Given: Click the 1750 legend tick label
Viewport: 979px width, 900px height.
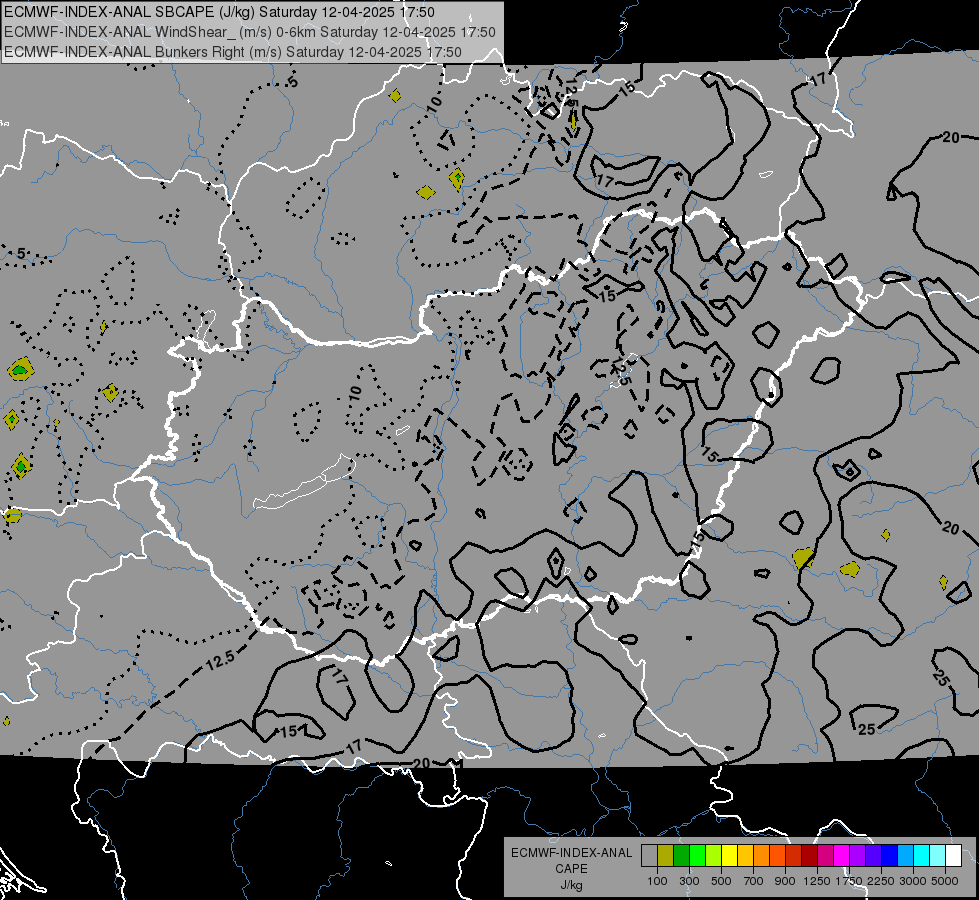Looking at the screenshot, I should [x=849, y=881].
